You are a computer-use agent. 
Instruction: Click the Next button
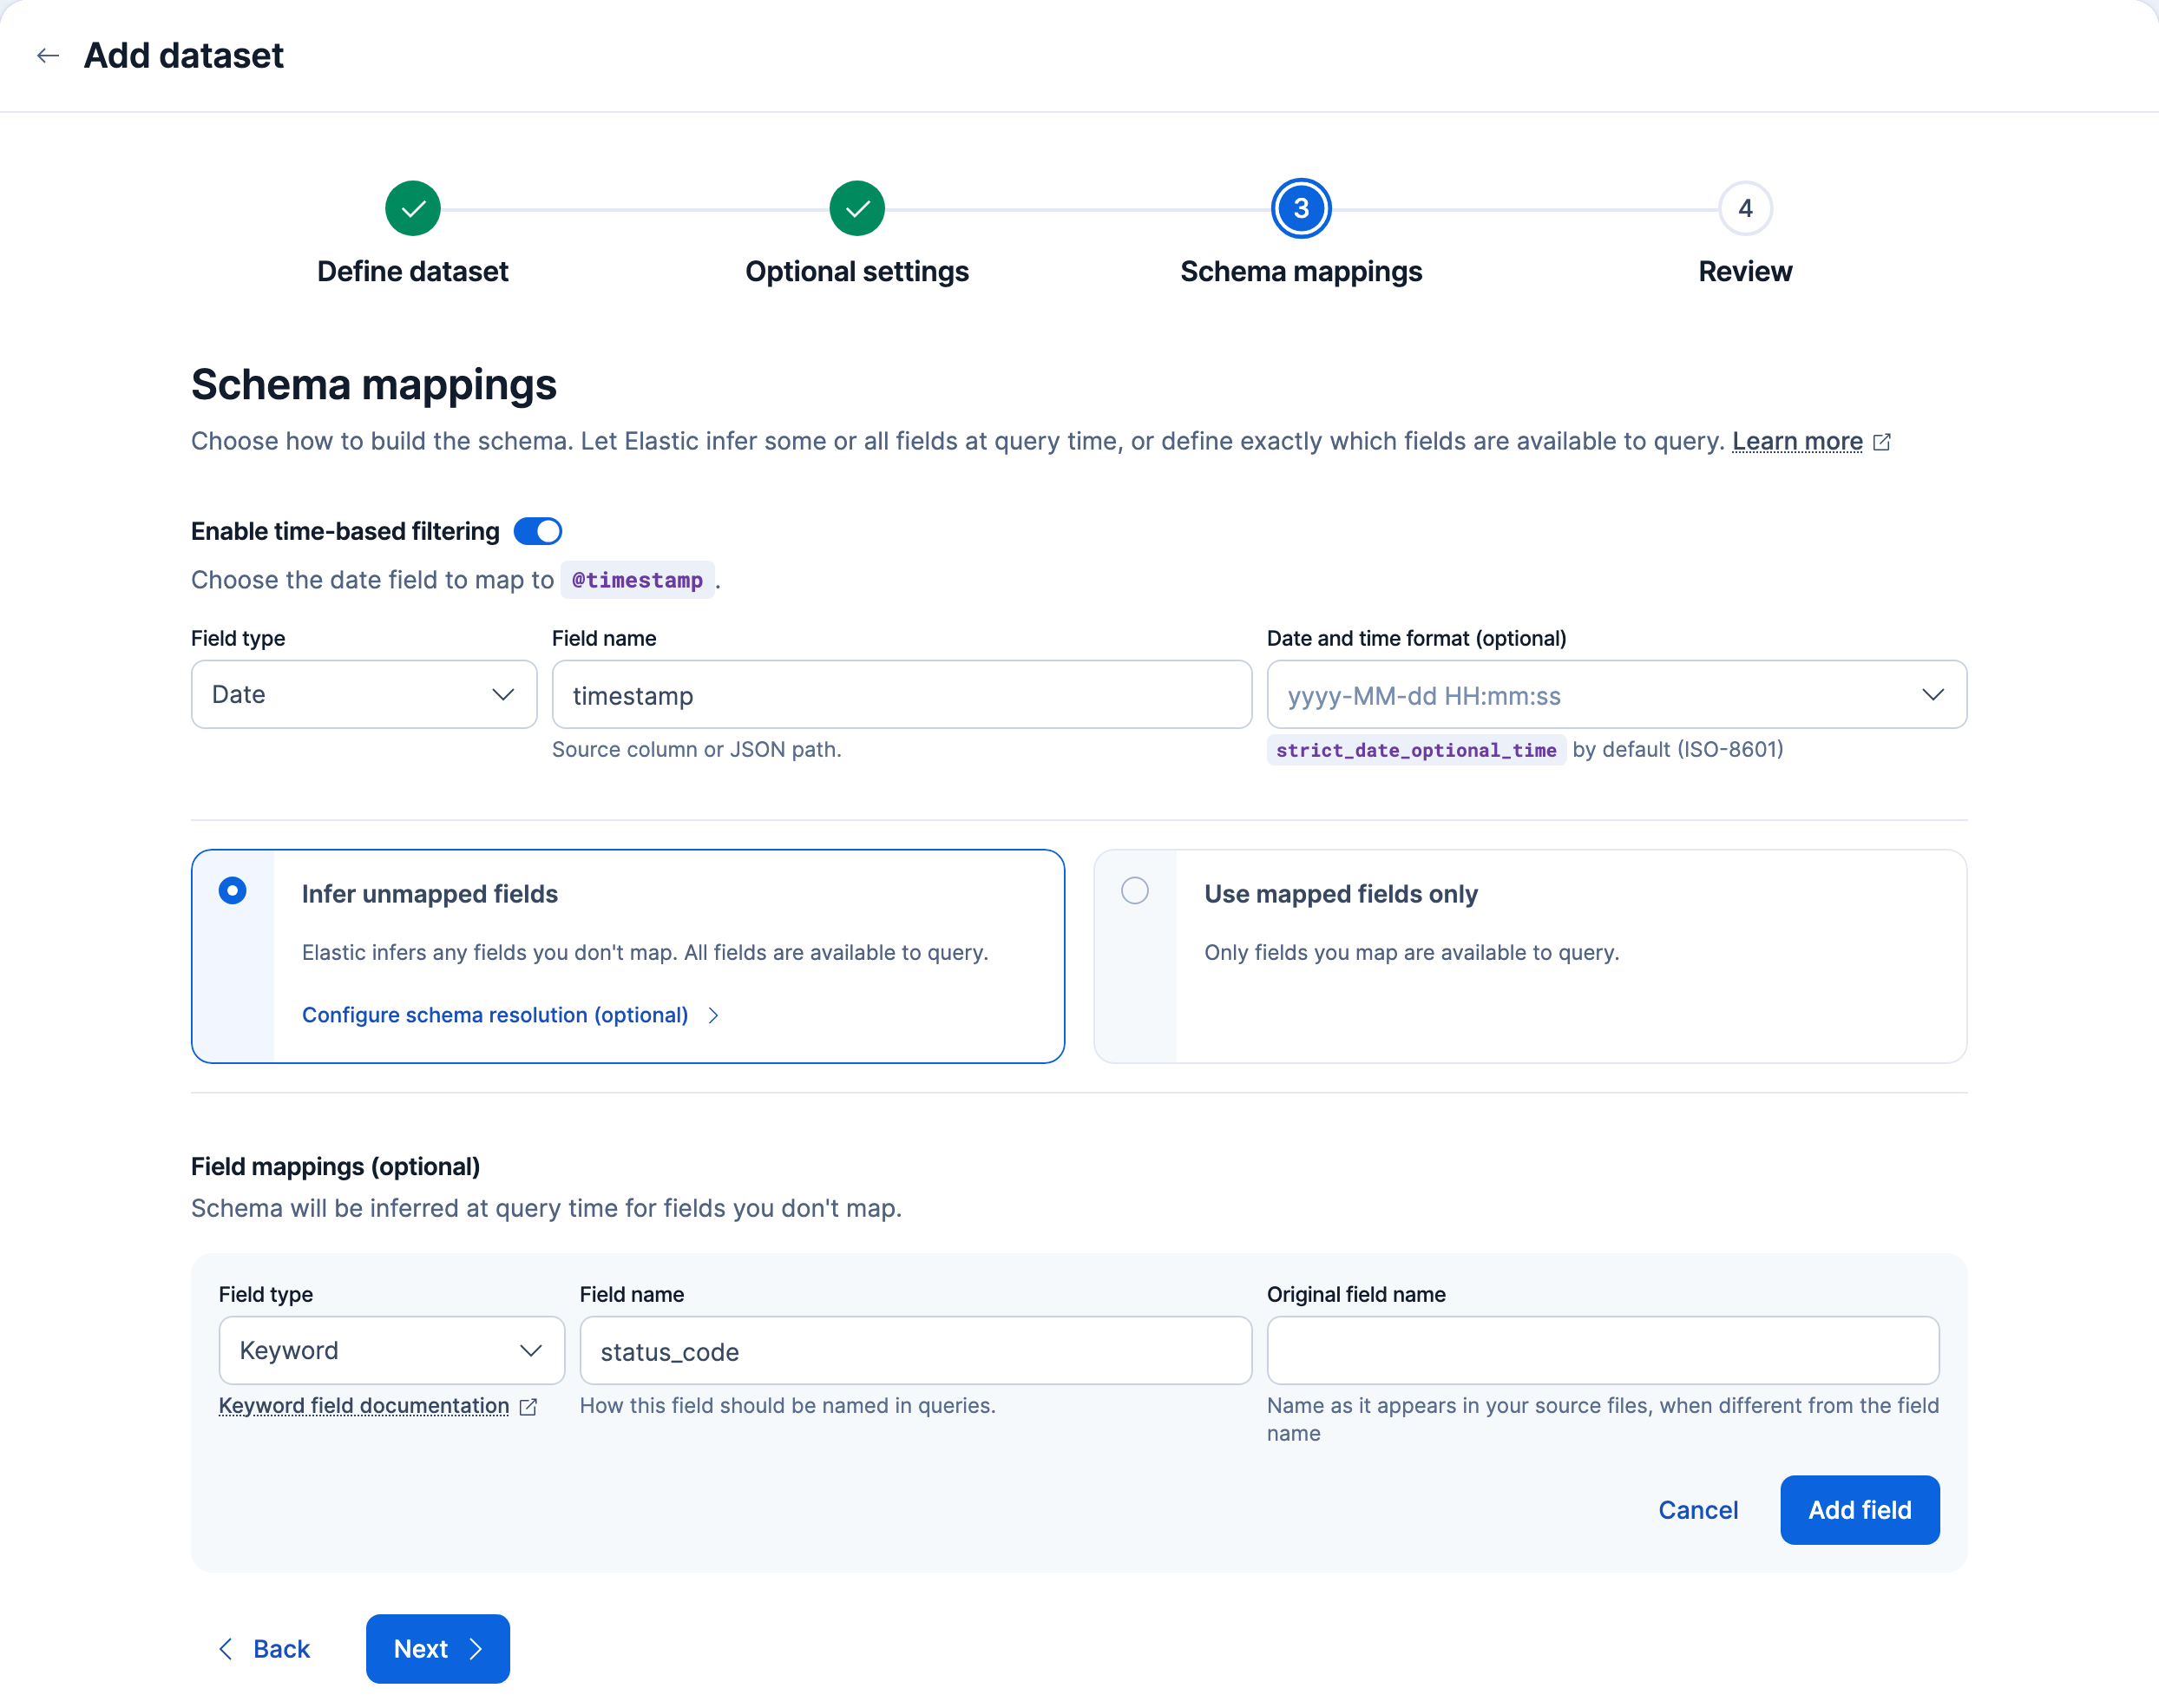pos(438,1649)
